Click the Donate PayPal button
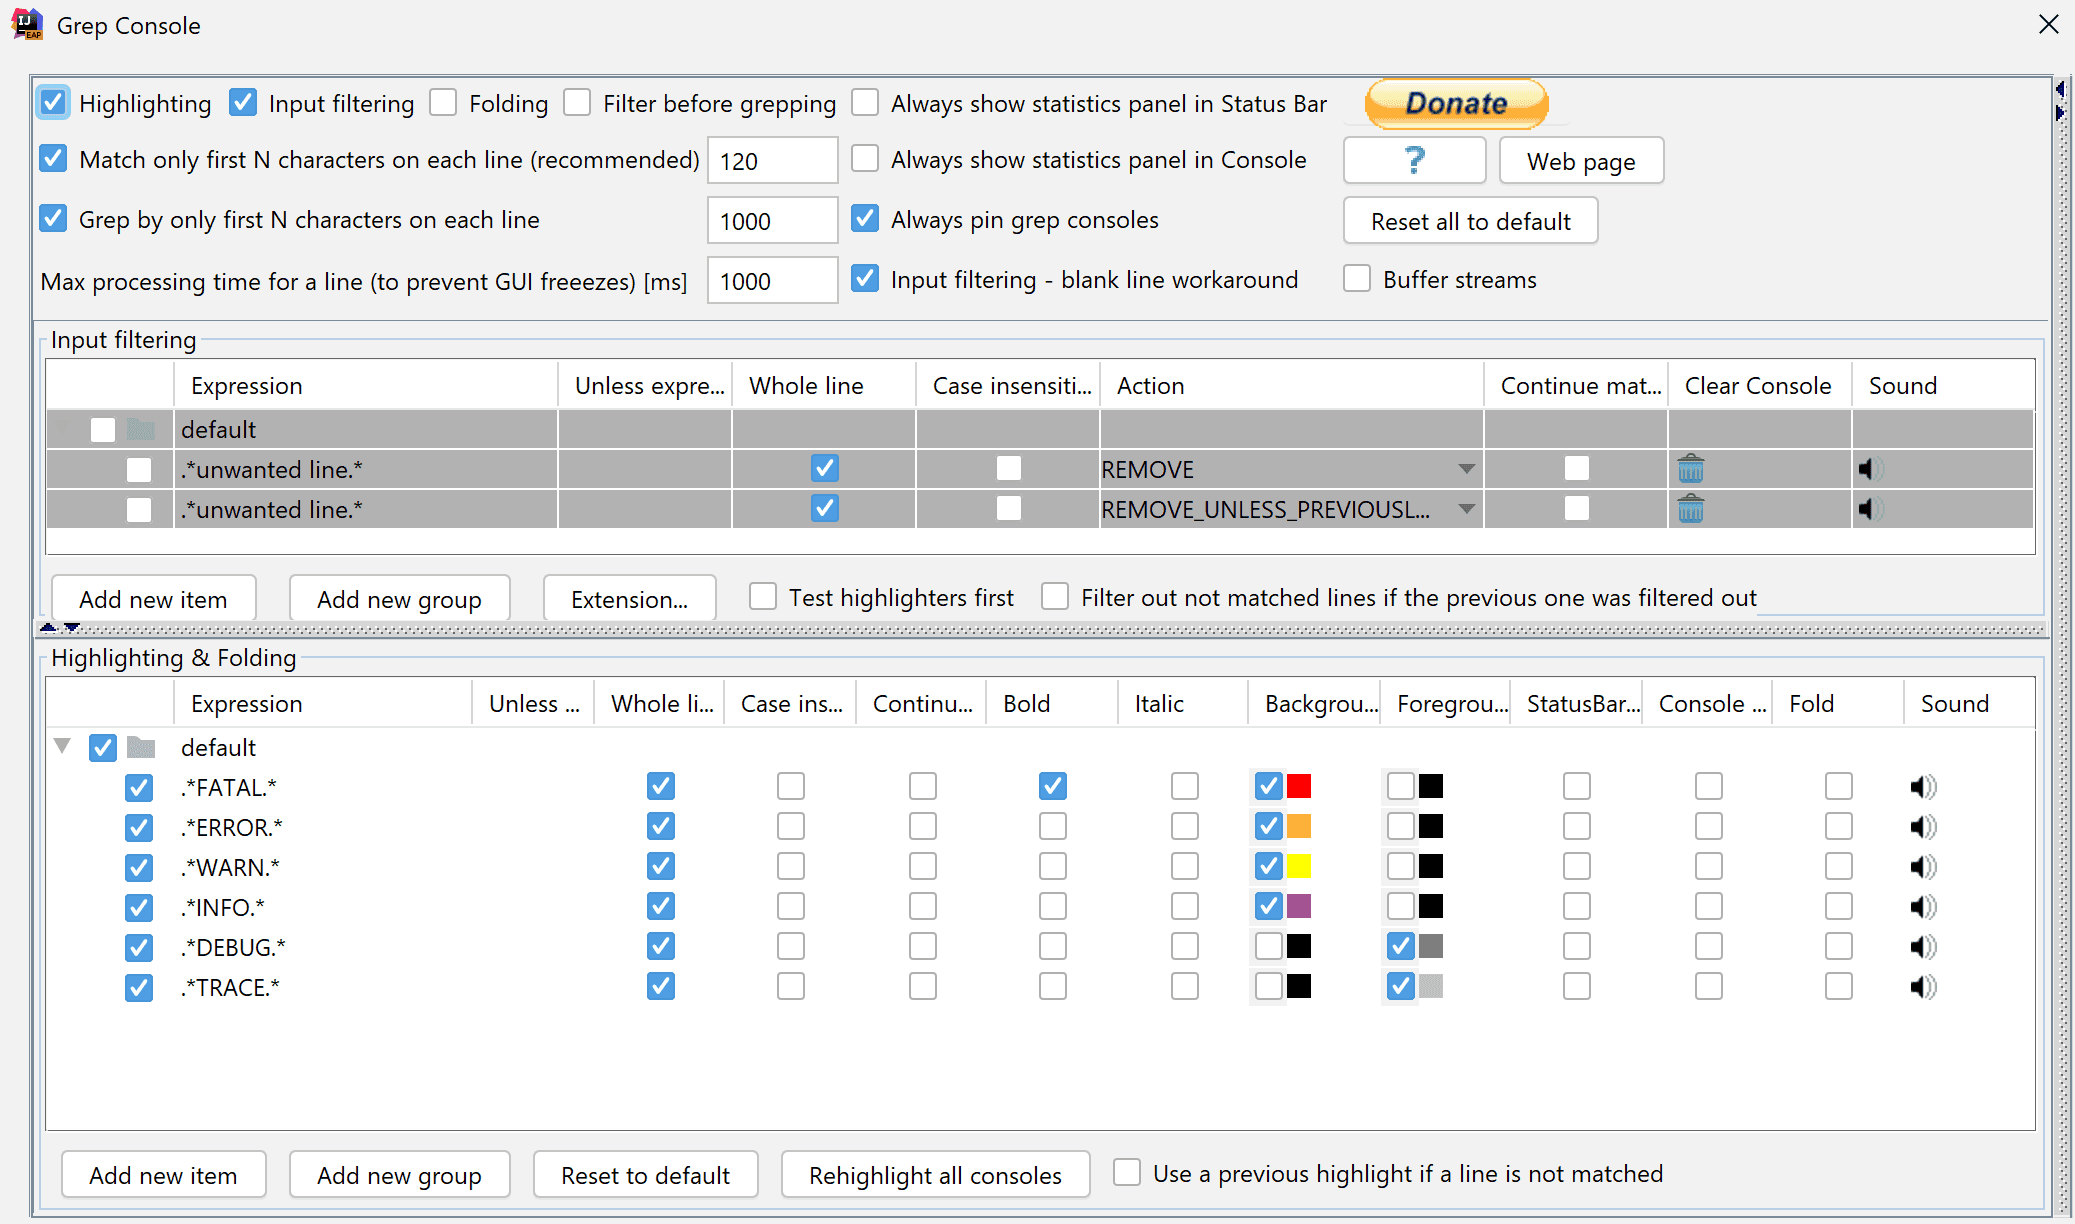Viewport: 2075px width, 1224px height. (x=1456, y=103)
